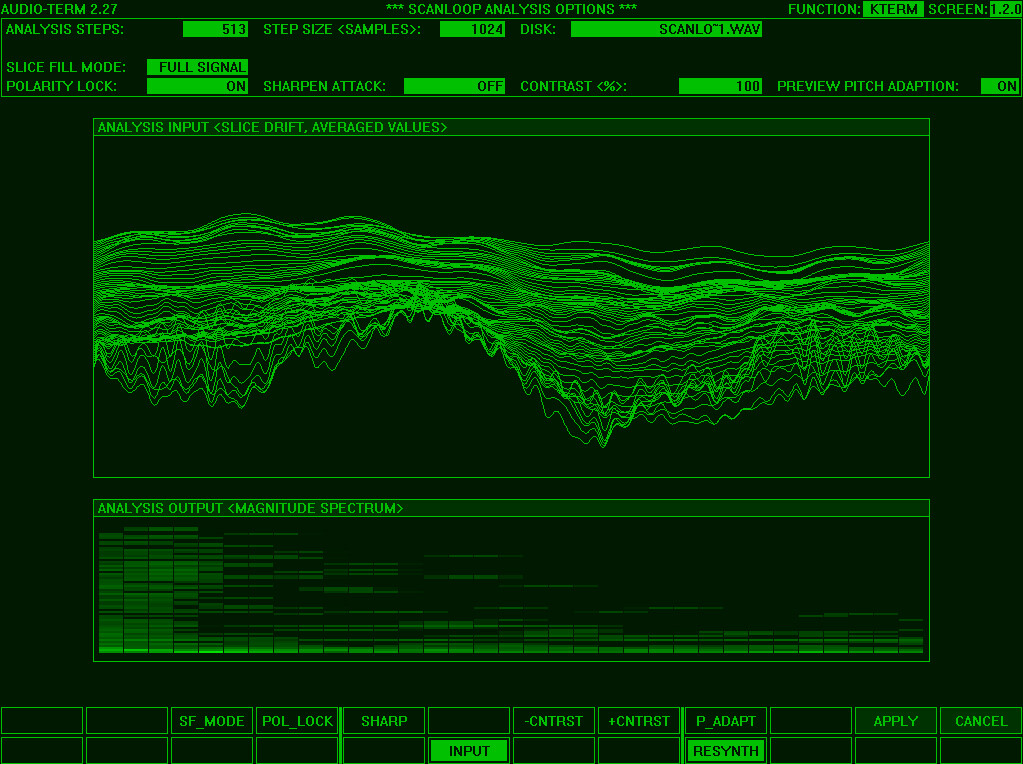This screenshot has width=1023, height=764.
Task: Click the SCREEN 1.2.0 selector
Action: pos(1004,9)
